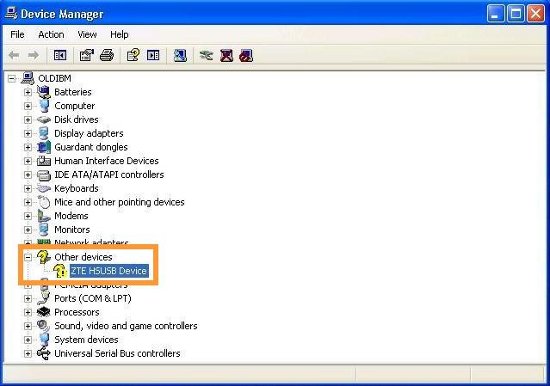The width and height of the screenshot is (550, 386).
Task: Open the View menu
Action: tap(87, 35)
